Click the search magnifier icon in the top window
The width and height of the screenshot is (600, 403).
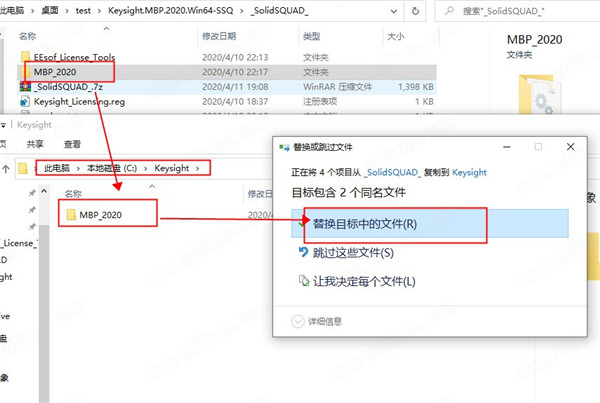point(449,11)
